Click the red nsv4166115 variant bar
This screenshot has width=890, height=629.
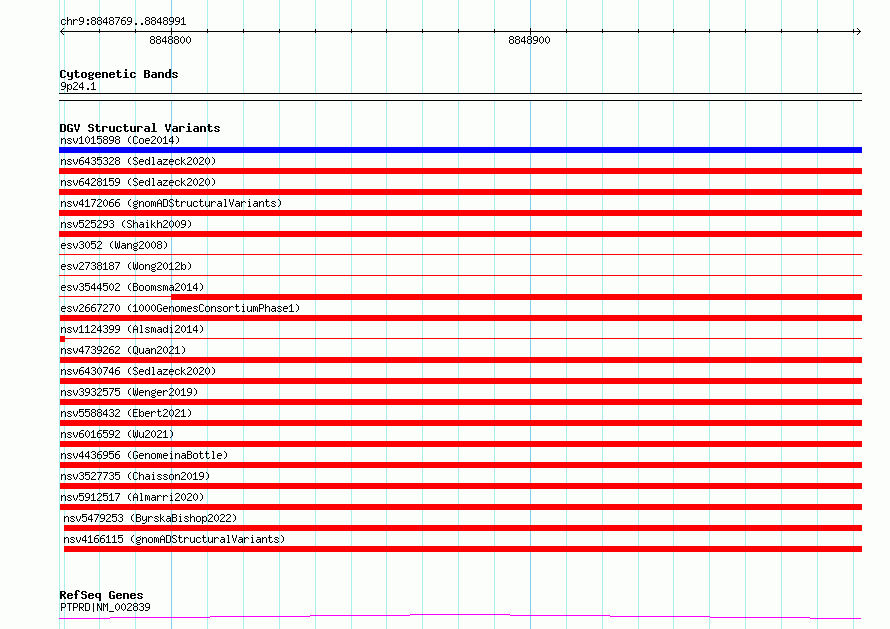click(x=463, y=549)
